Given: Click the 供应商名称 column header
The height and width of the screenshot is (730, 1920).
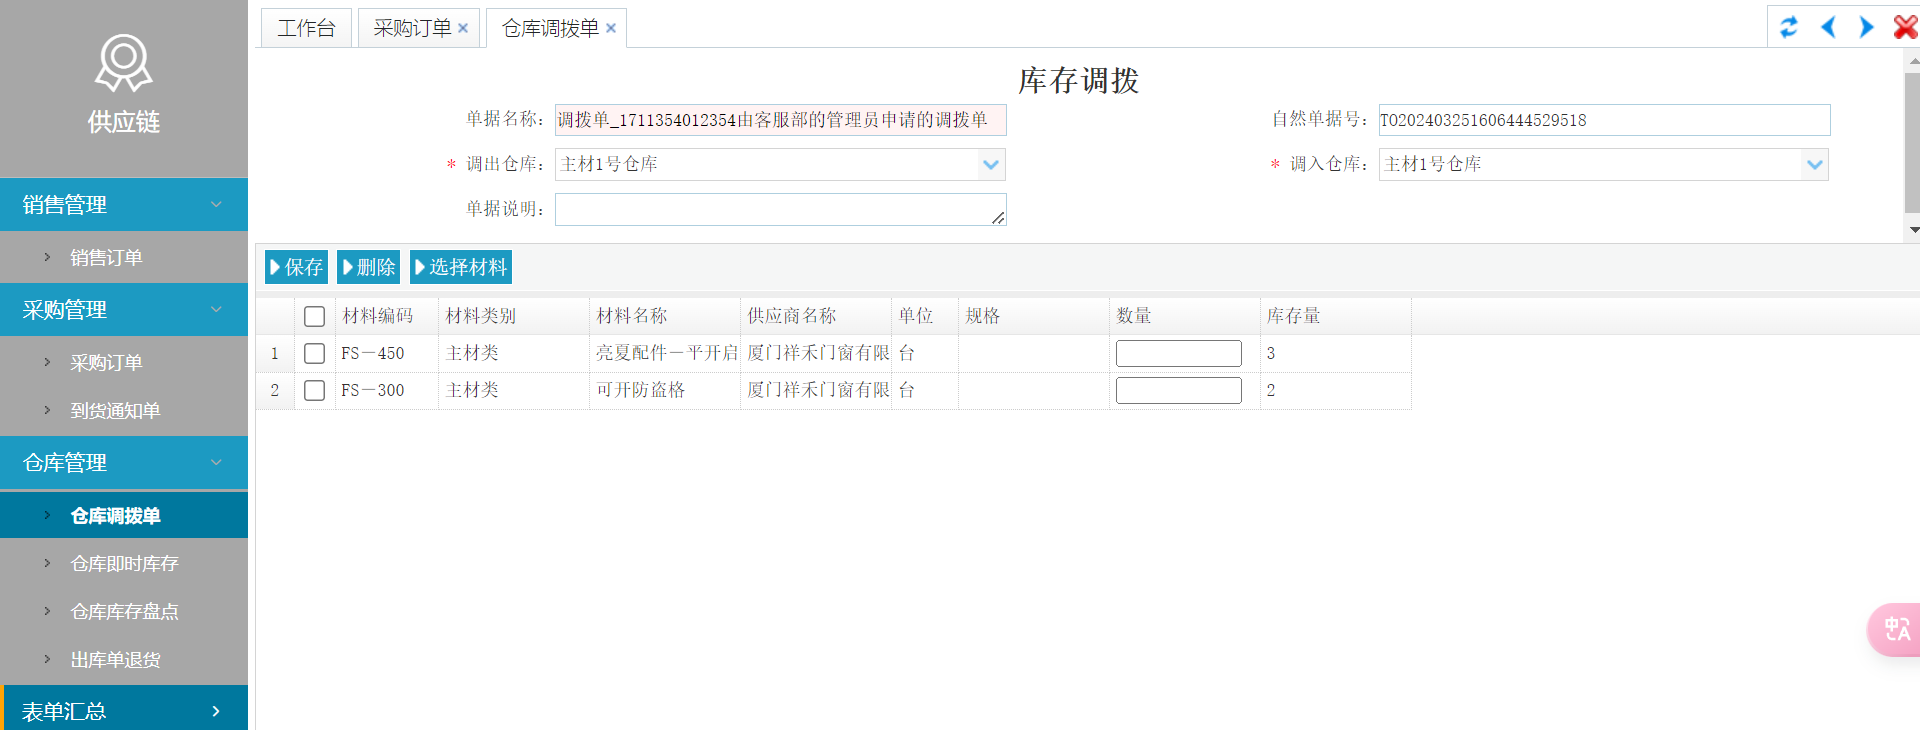Looking at the screenshot, I should [816, 316].
